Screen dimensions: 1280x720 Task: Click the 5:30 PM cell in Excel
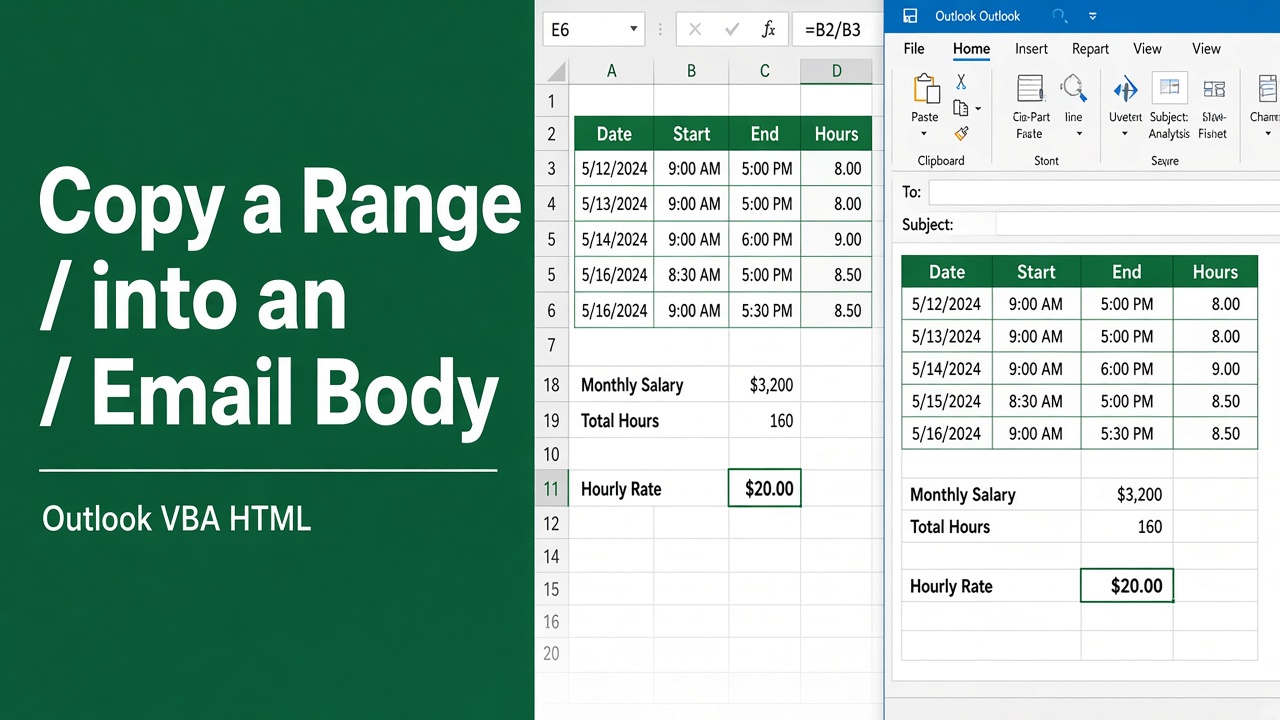tap(766, 311)
